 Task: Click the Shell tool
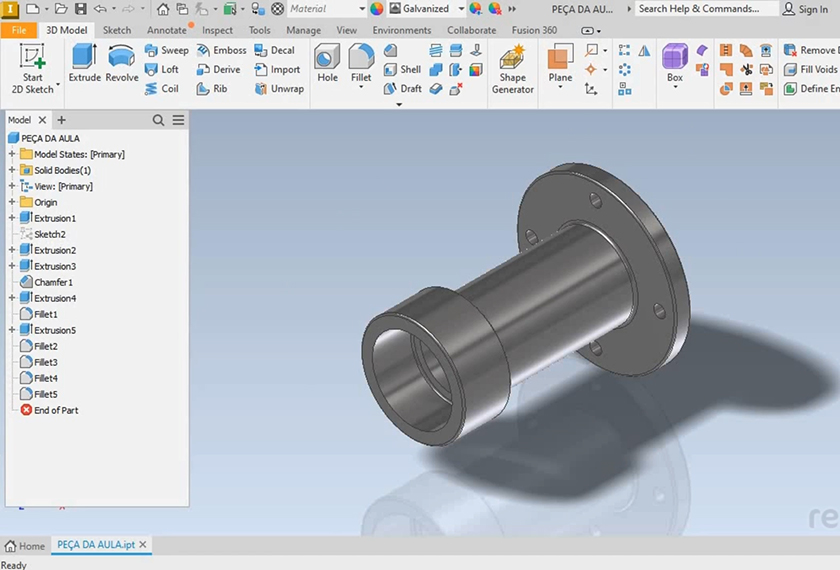402,69
